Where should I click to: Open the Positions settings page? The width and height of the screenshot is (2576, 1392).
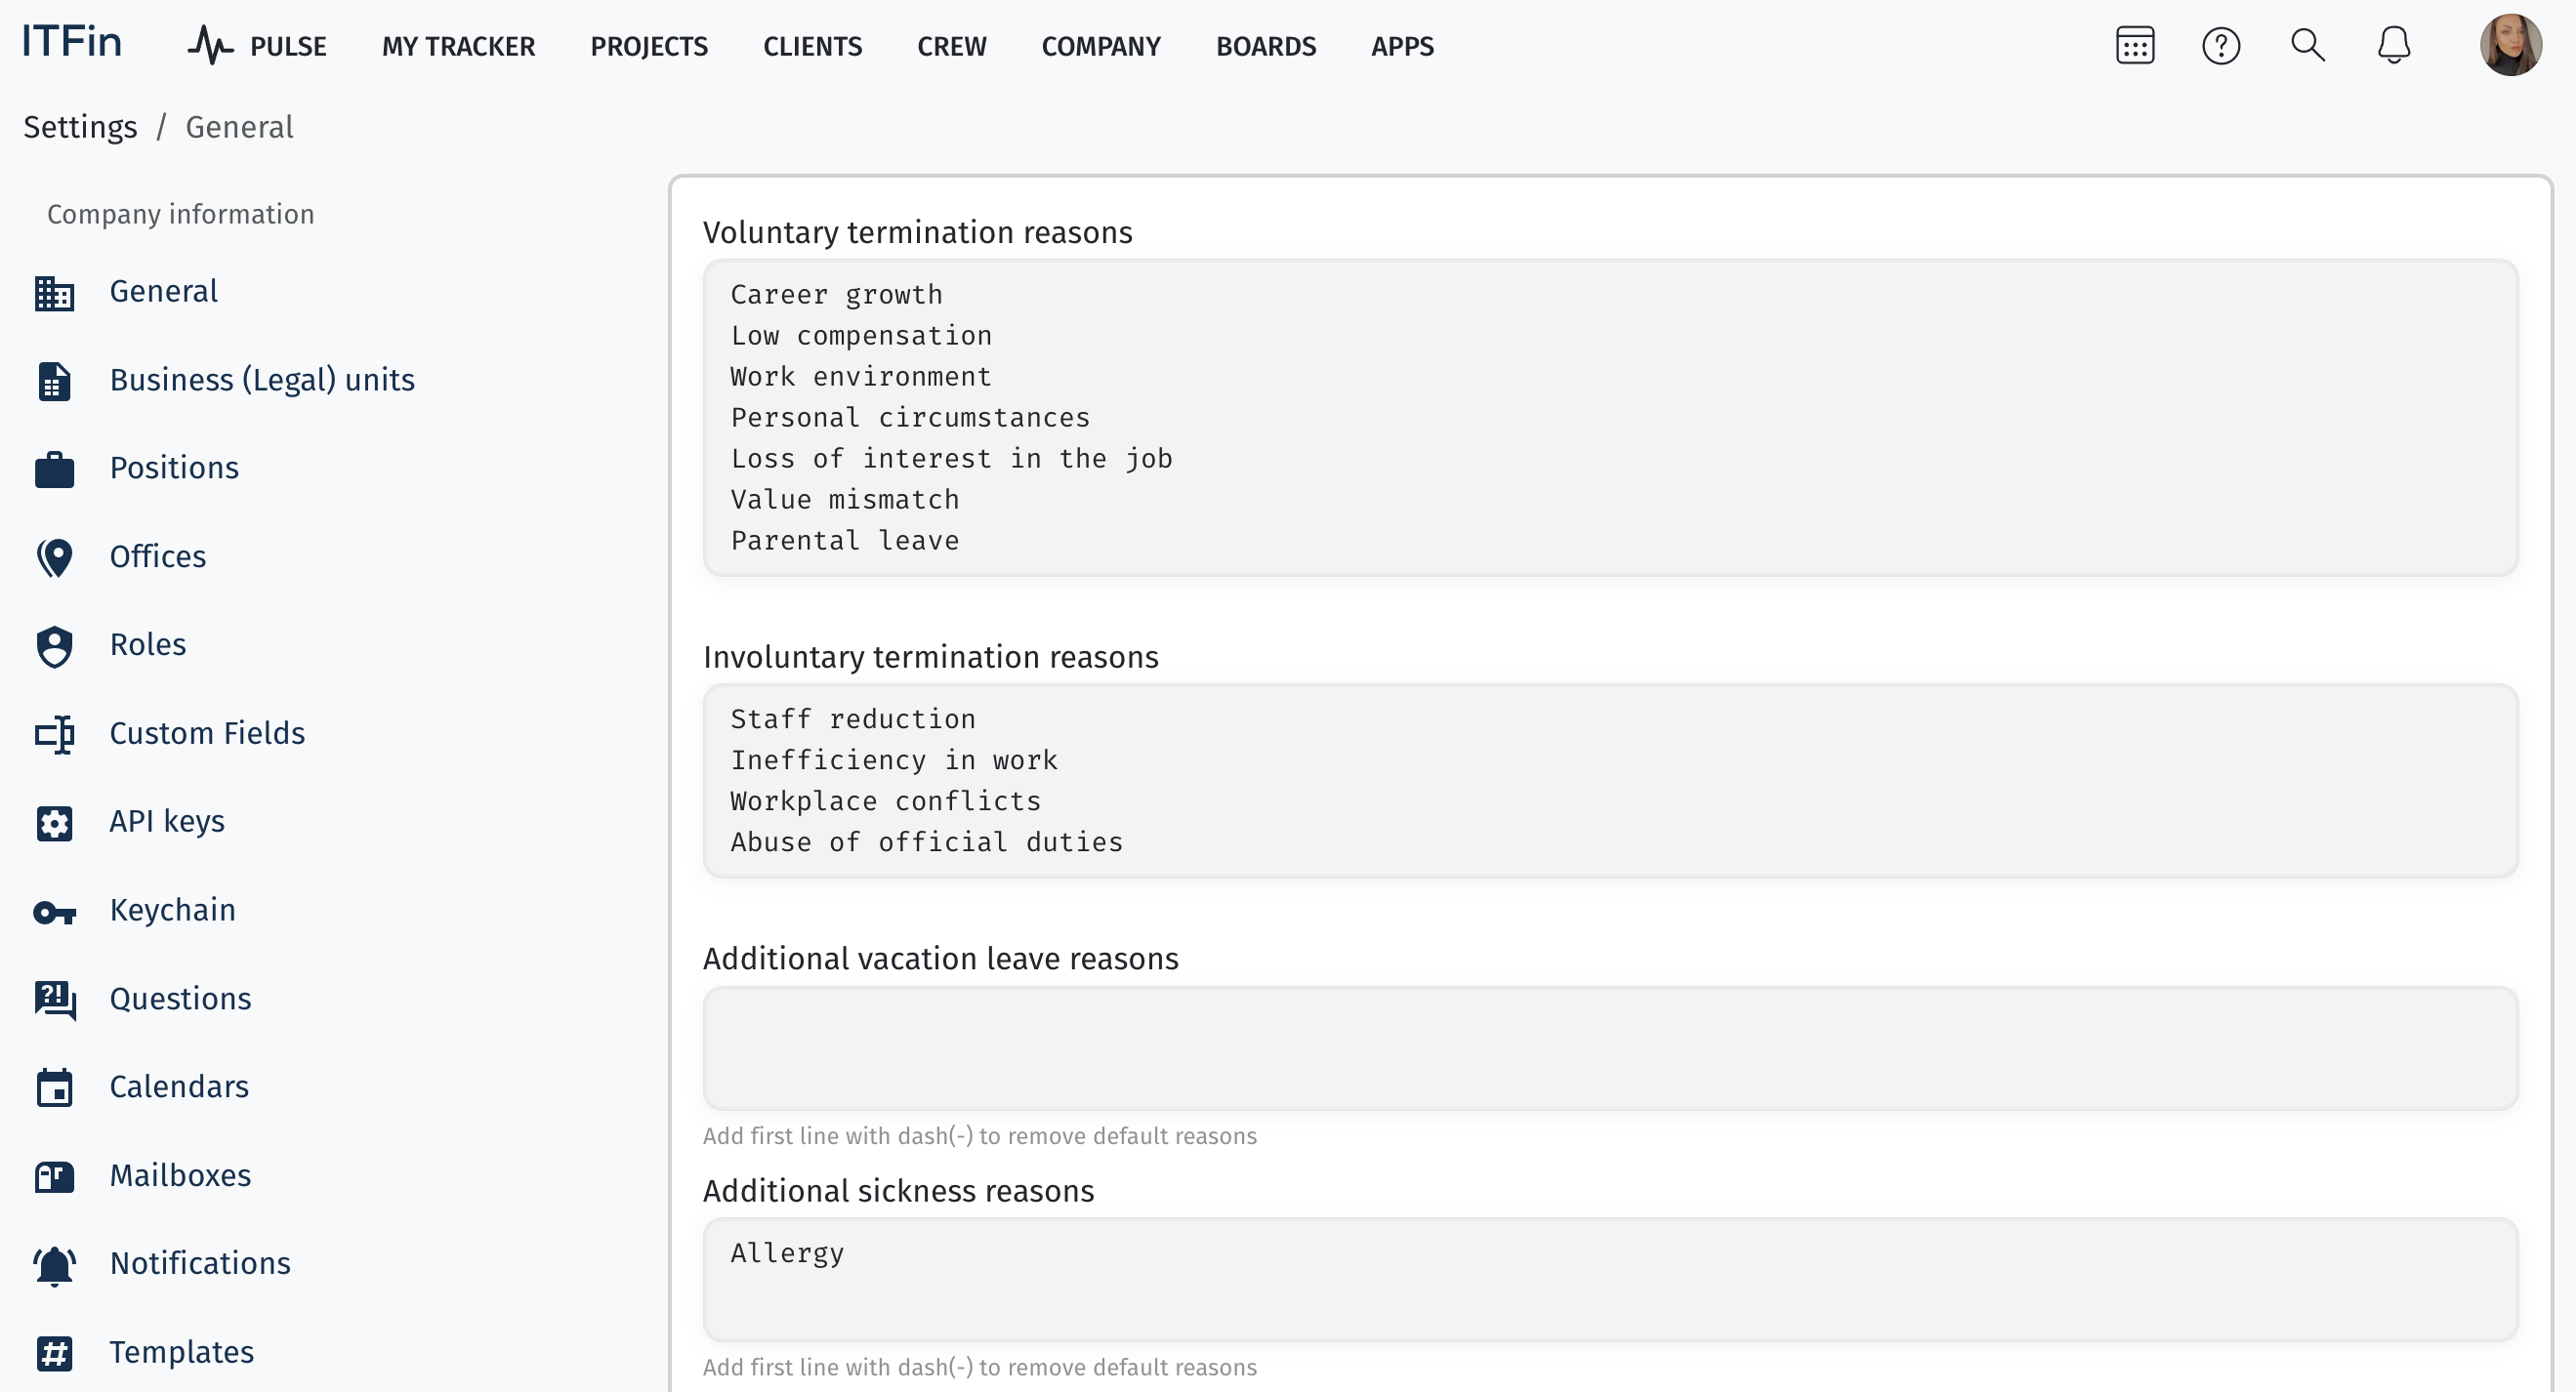pyautogui.click(x=174, y=468)
